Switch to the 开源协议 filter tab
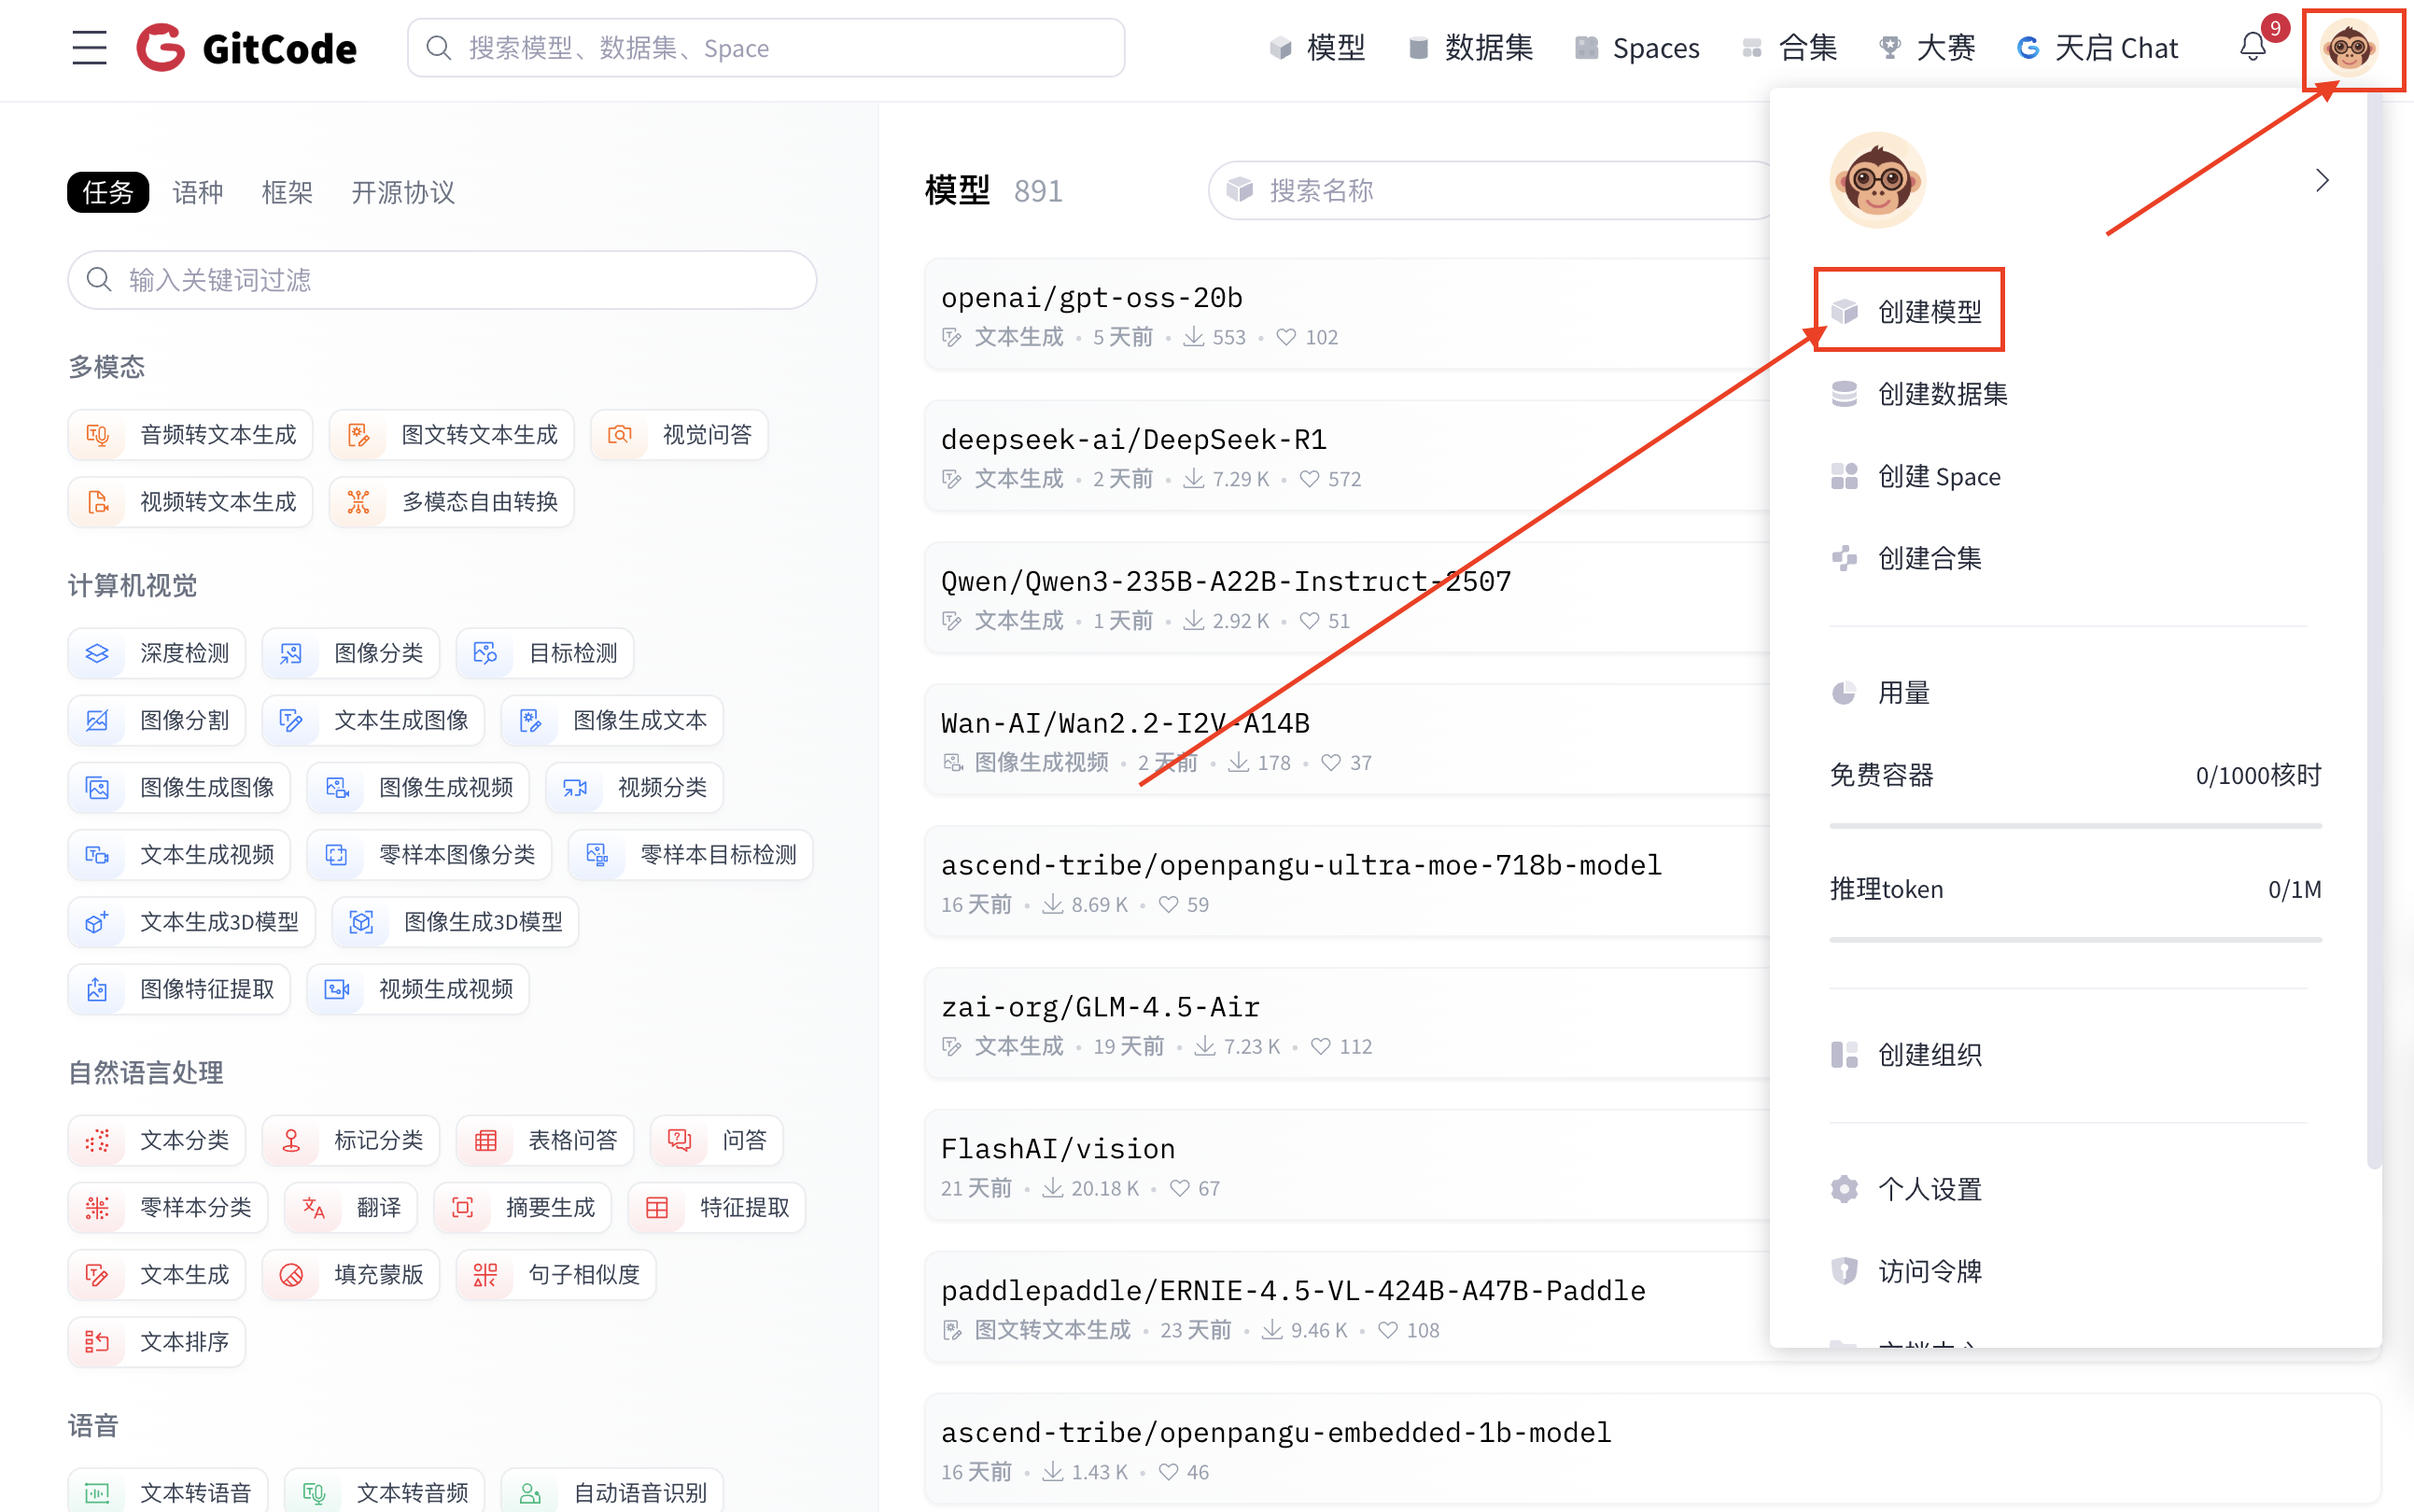2414x1512 pixels. tap(403, 192)
